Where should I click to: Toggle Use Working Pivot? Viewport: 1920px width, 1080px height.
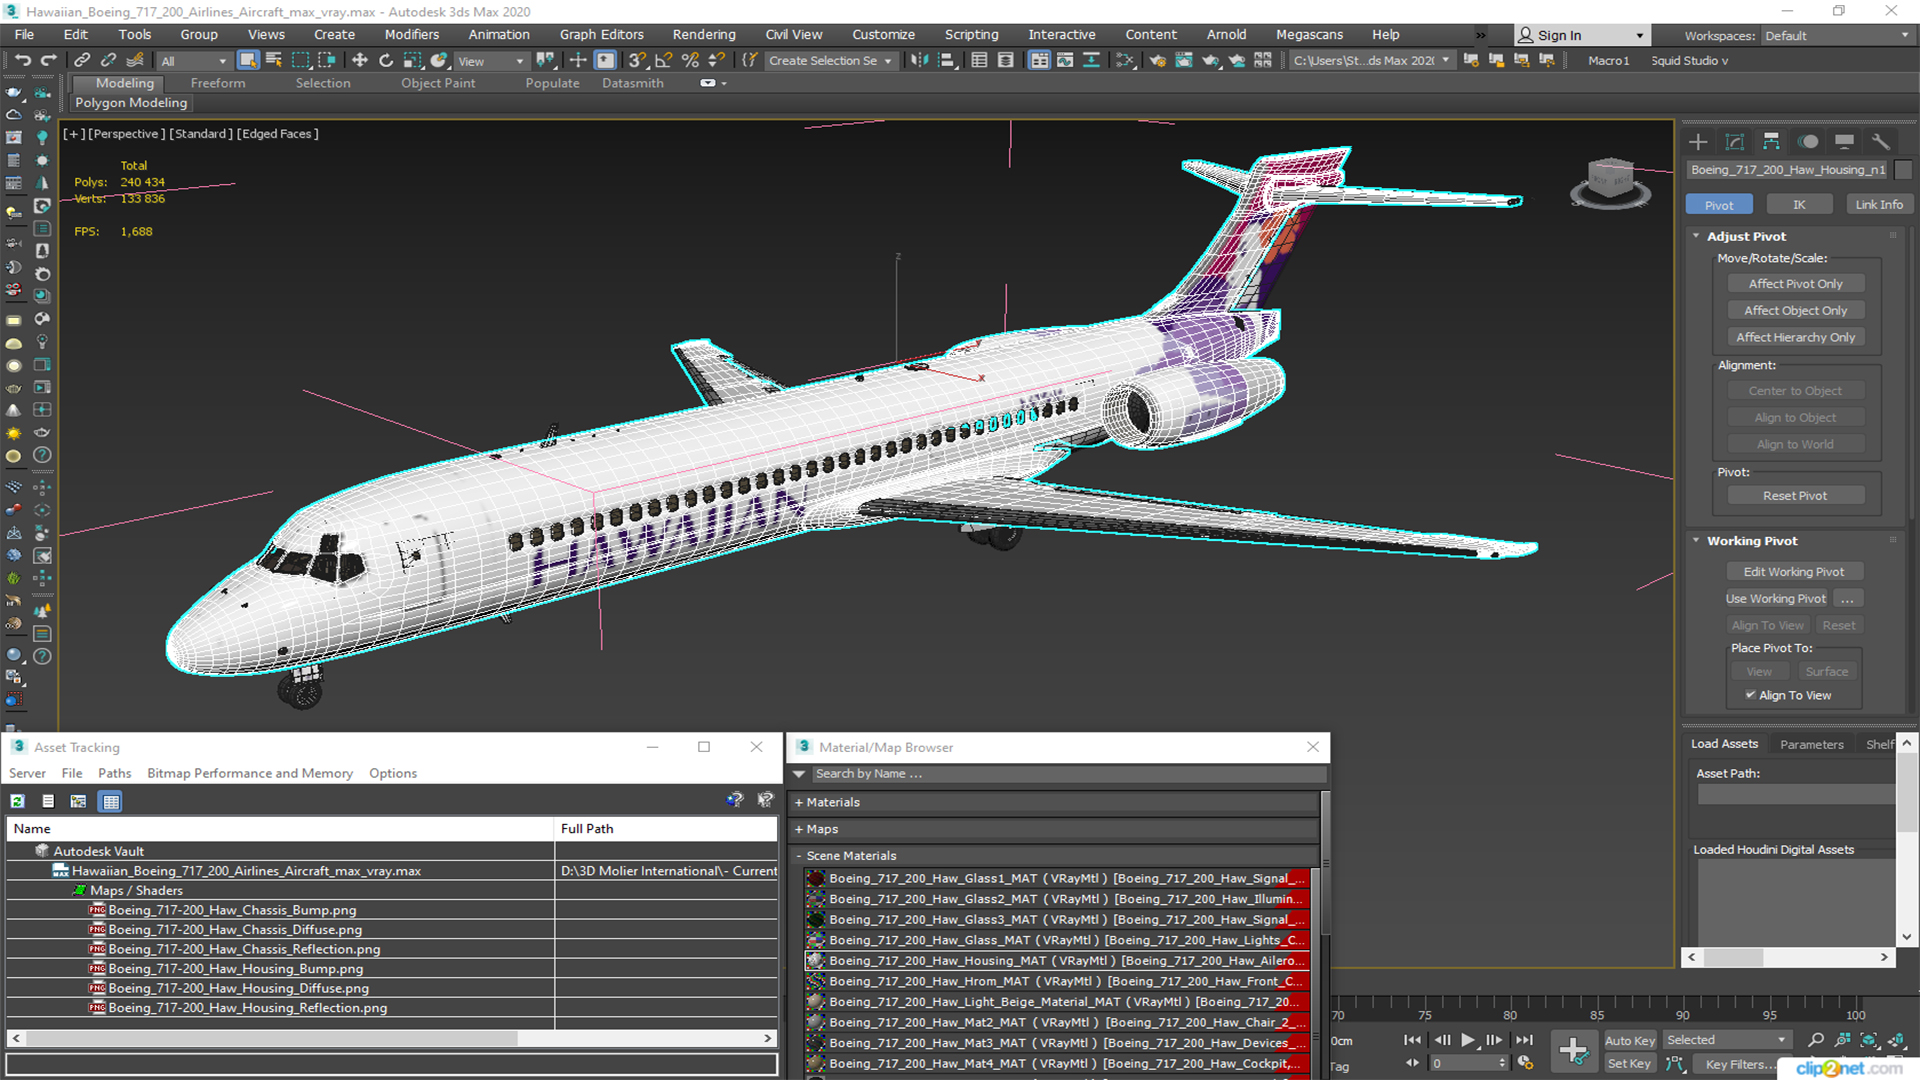point(1775,599)
